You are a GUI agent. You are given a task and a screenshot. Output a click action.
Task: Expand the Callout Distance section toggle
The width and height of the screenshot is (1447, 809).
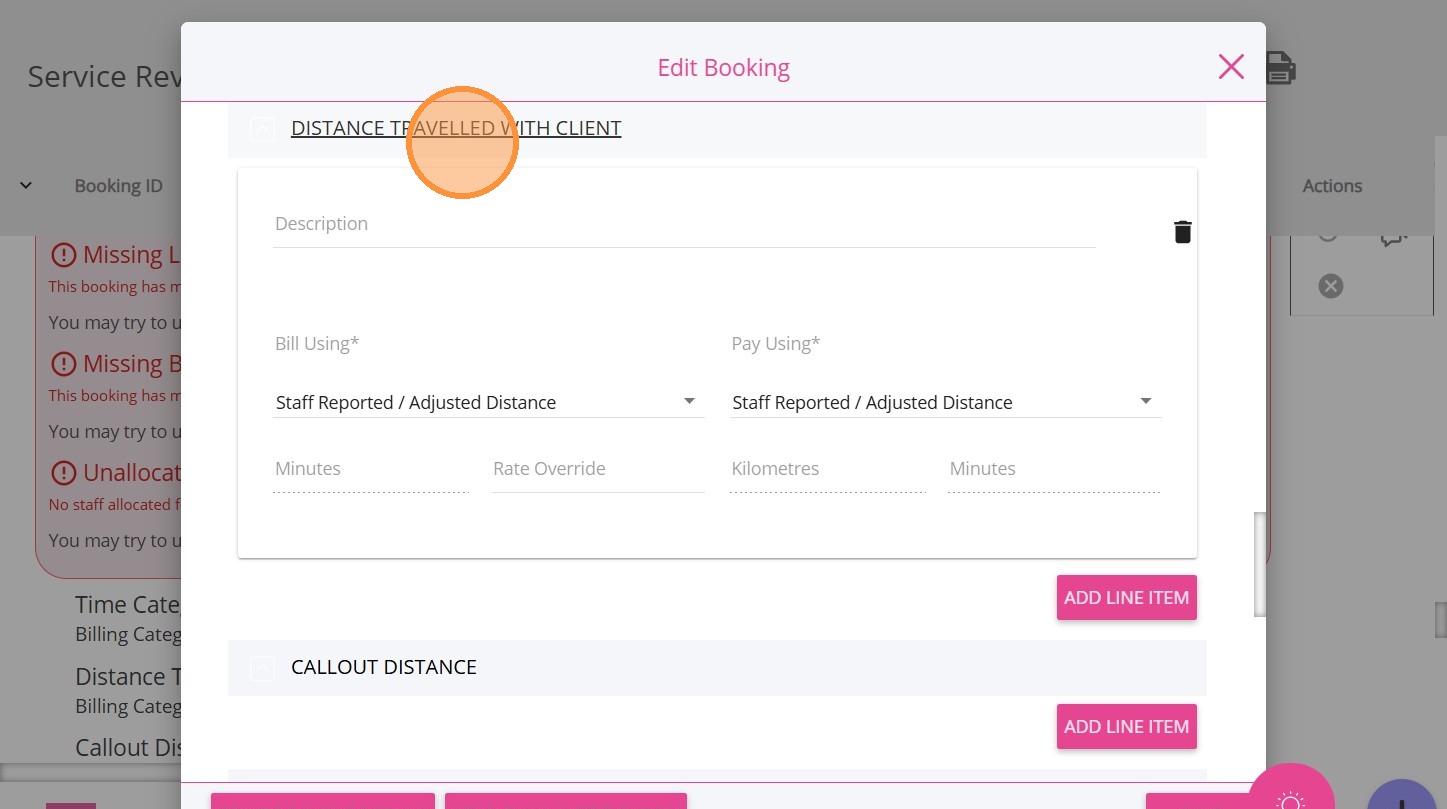[262, 668]
